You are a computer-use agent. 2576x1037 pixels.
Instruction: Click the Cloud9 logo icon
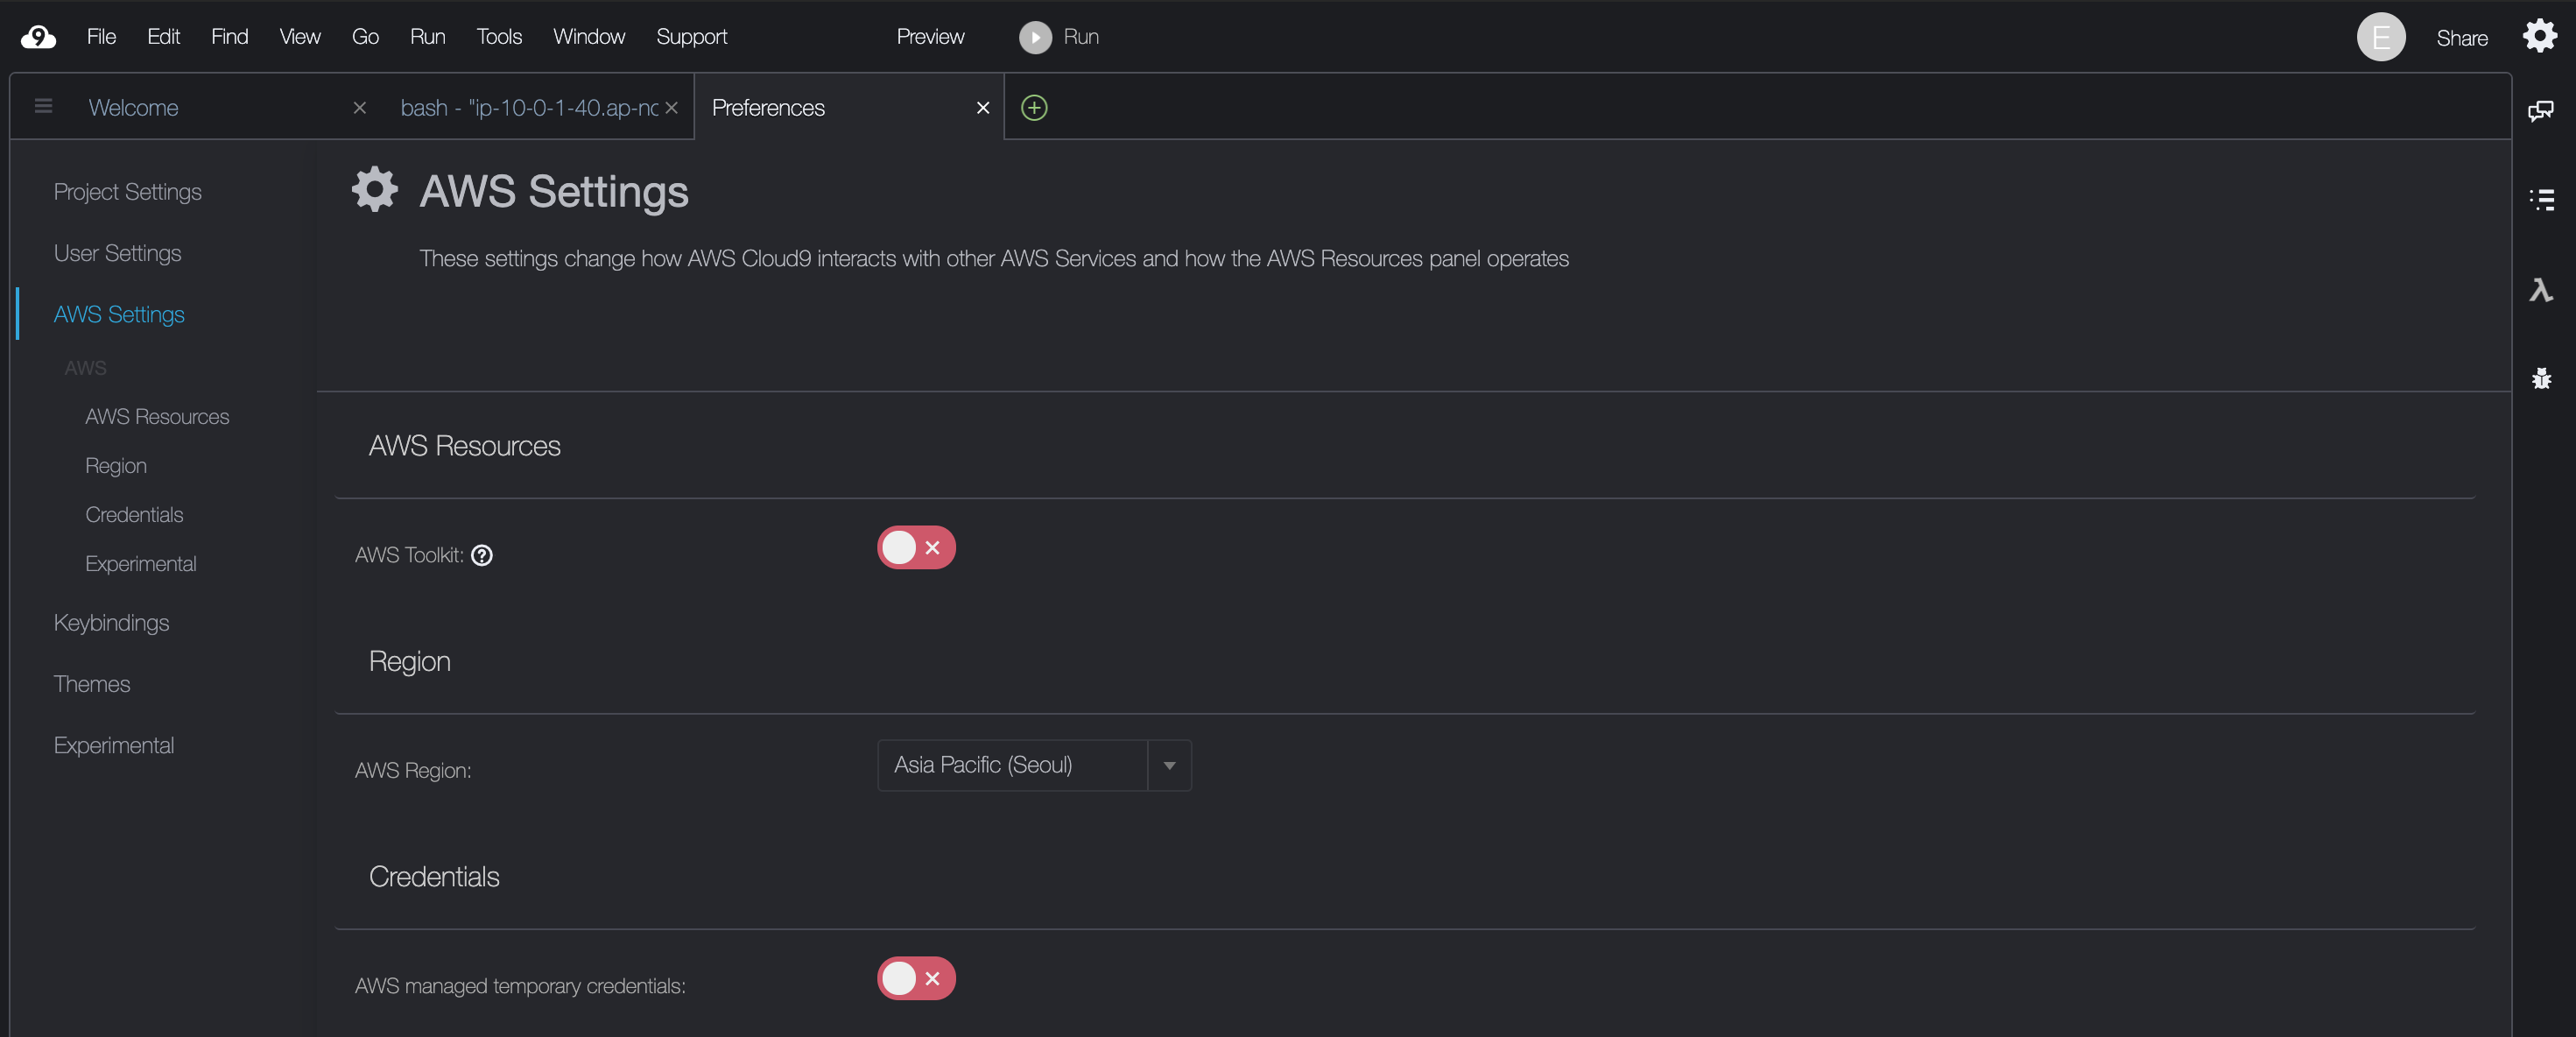click(38, 37)
